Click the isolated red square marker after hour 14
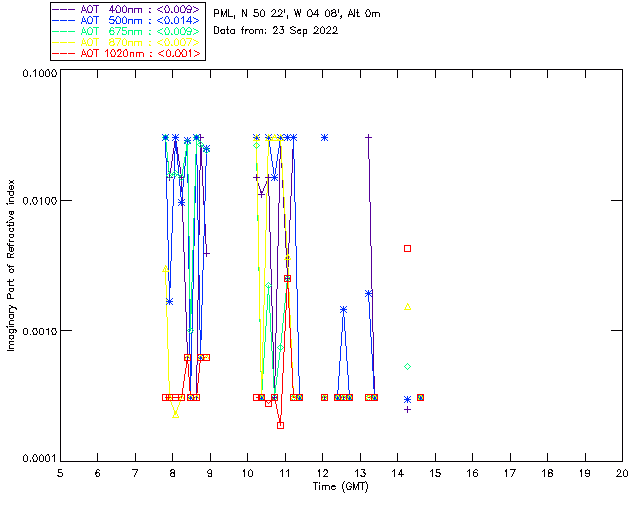Viewport: 640px width, 512px height. coord(407,248)
